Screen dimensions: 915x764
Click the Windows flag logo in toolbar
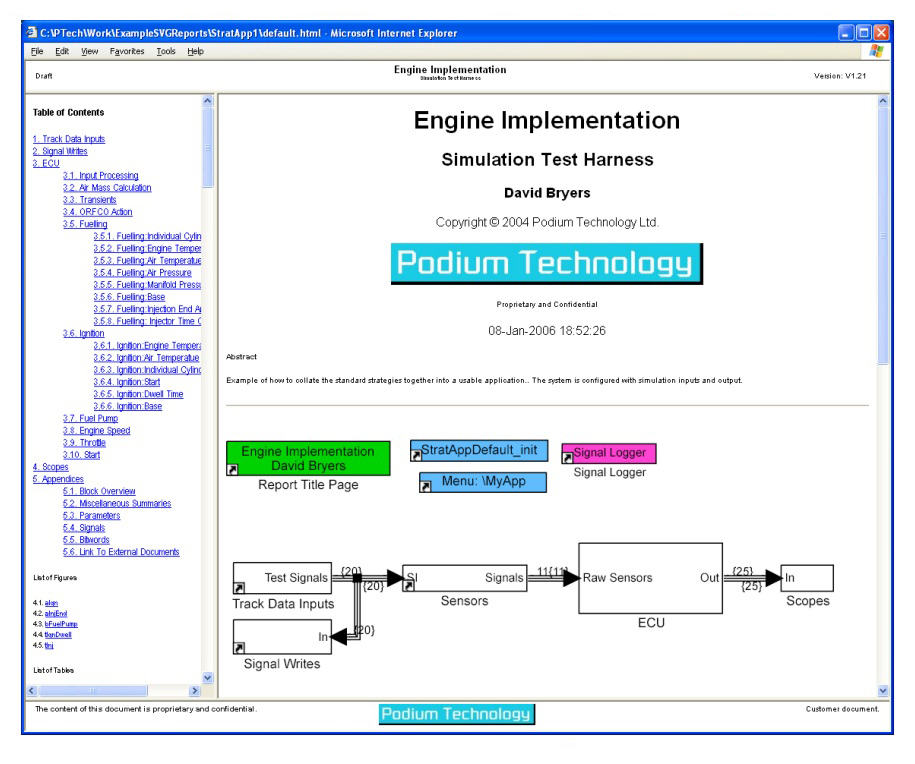(876, 51)
